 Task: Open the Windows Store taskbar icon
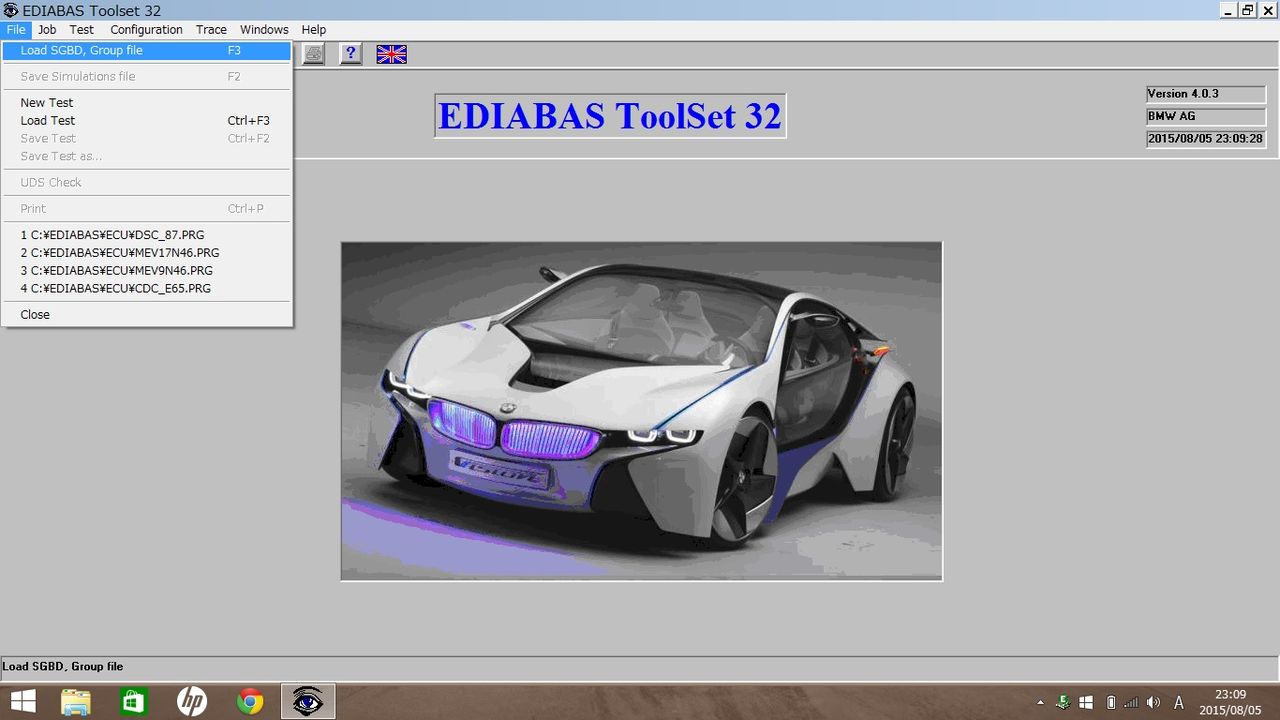coord(133,702)
